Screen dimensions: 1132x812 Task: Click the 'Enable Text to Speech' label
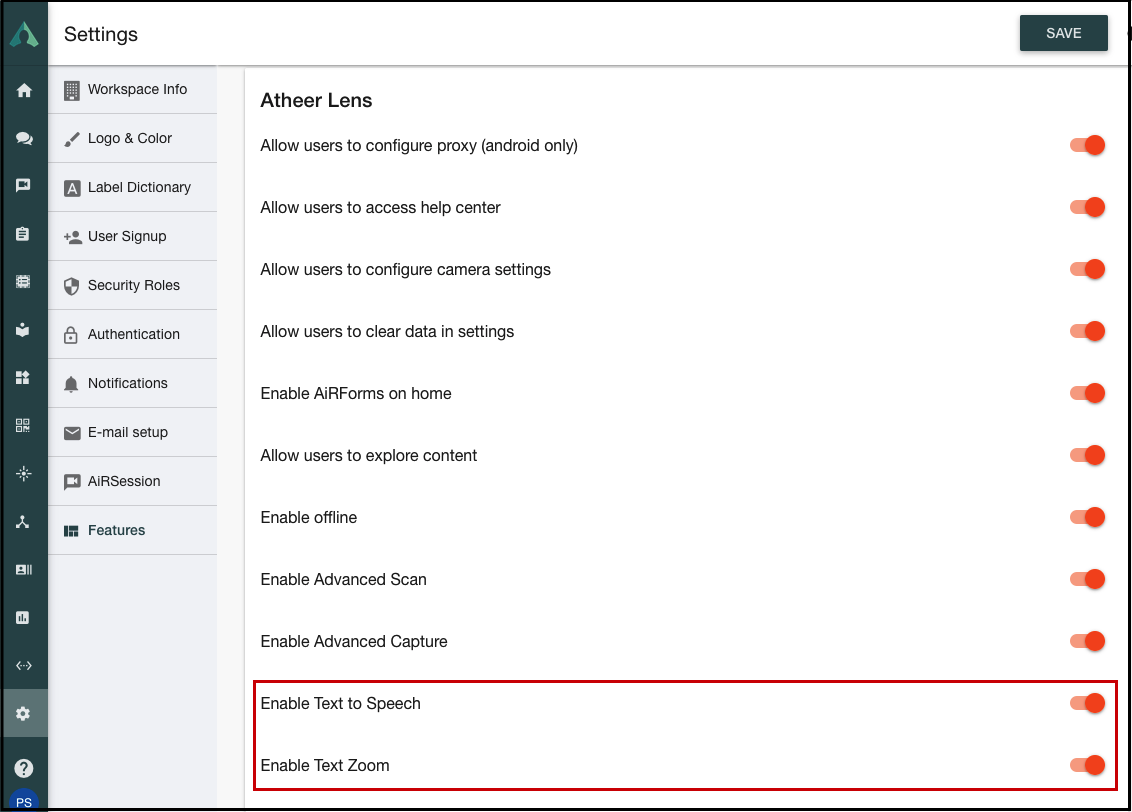(340, 704)
